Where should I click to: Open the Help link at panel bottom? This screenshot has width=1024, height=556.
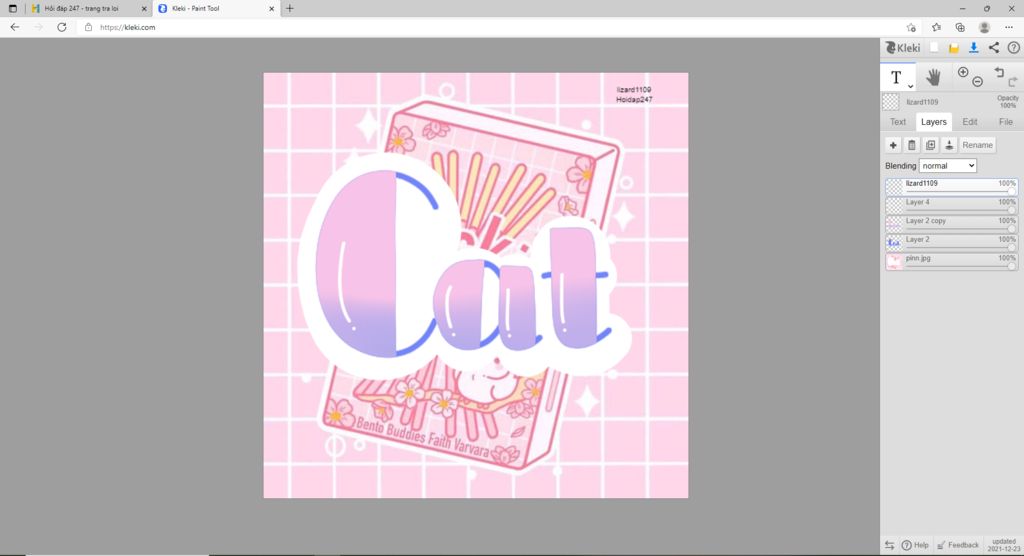point(915,545)
